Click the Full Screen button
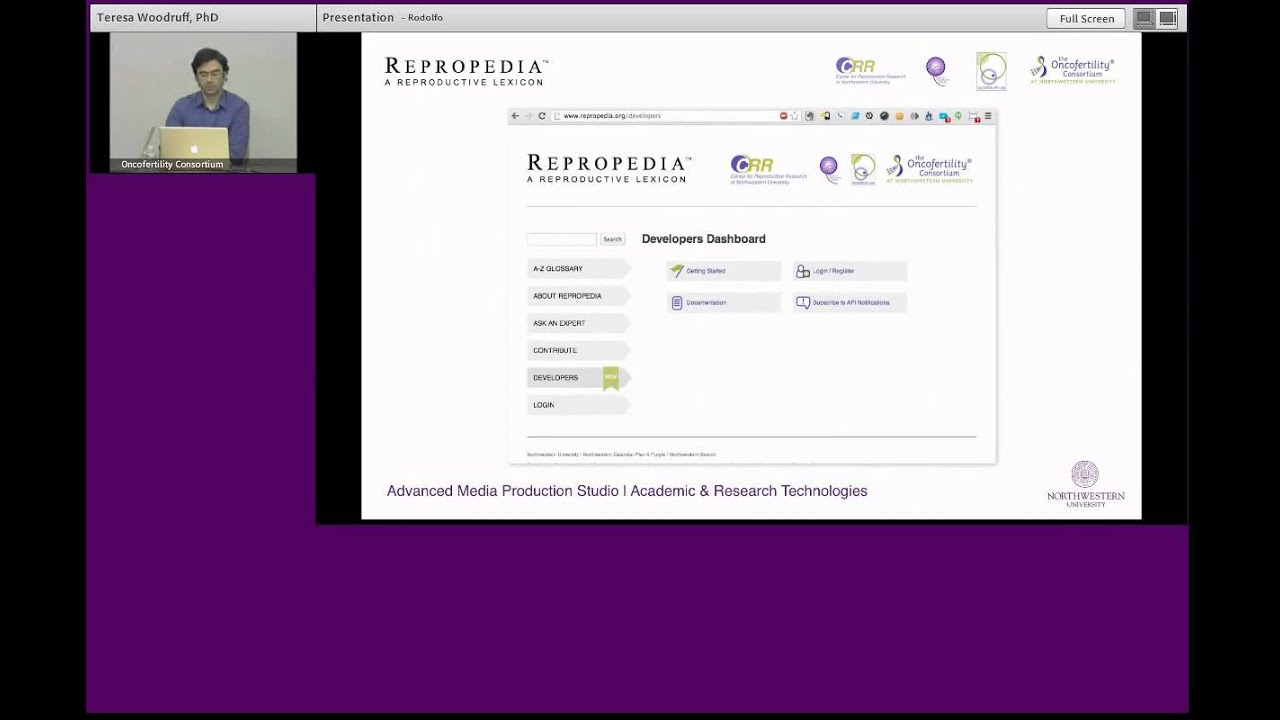 [1086, 18]
